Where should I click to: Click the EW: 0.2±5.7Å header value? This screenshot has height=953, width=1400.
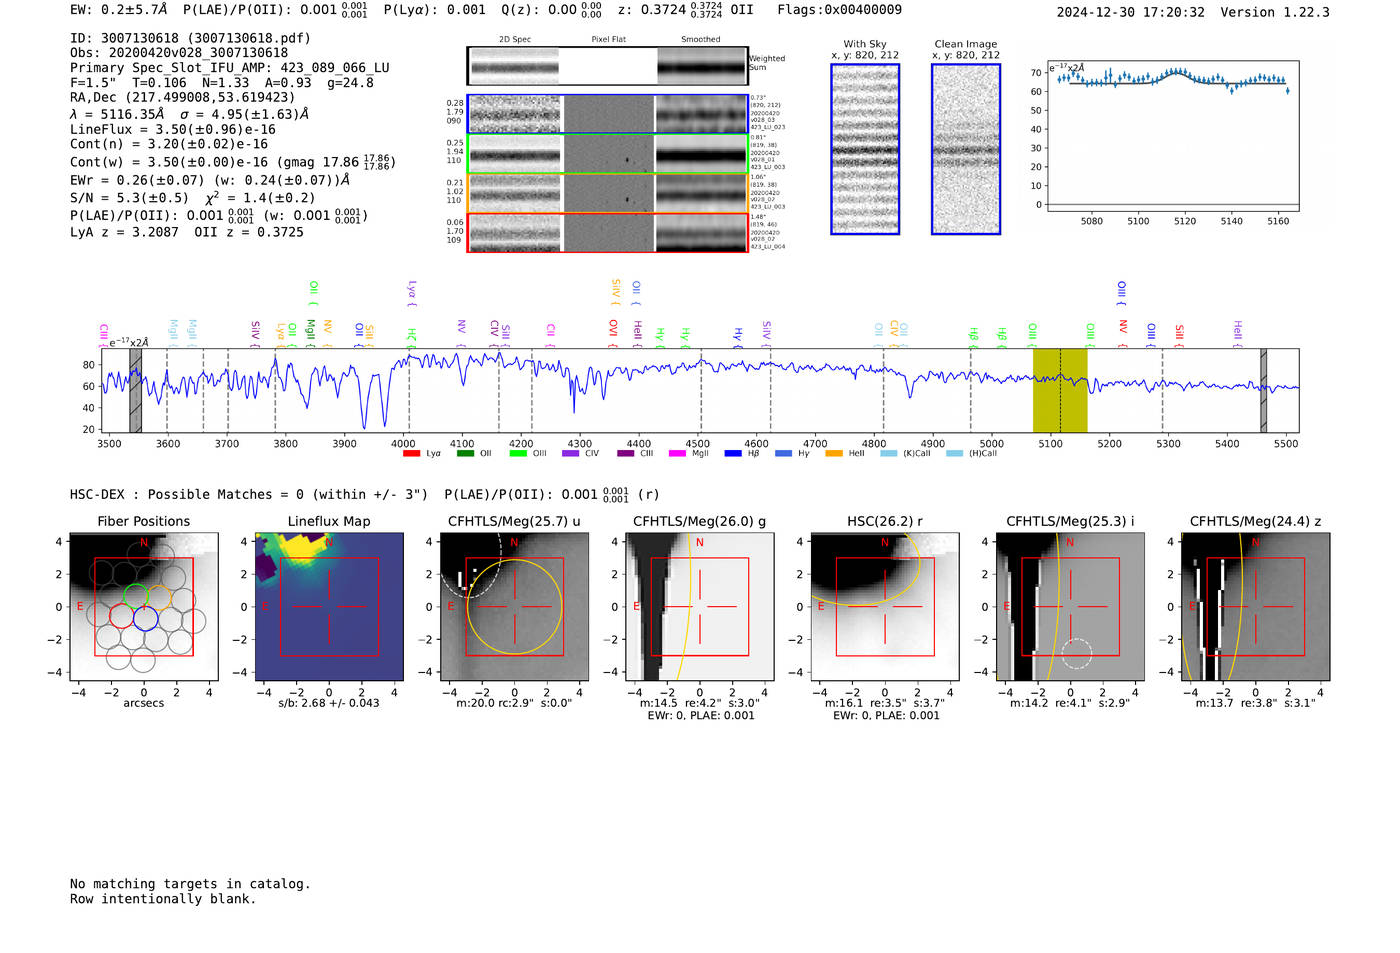click(118, 9)
